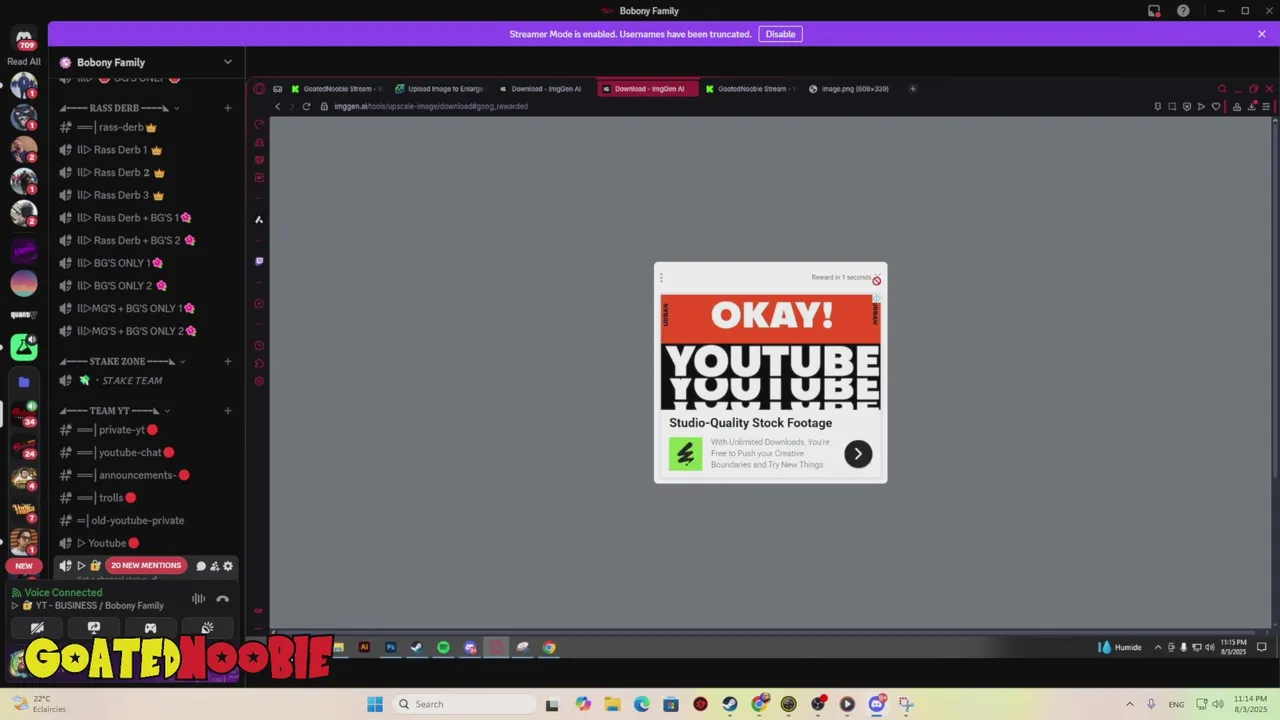The width and height of the screenshot is (1280, 720).
Task: Join the Rass Derb 1 voice channel
Action: tap(120, 150)
